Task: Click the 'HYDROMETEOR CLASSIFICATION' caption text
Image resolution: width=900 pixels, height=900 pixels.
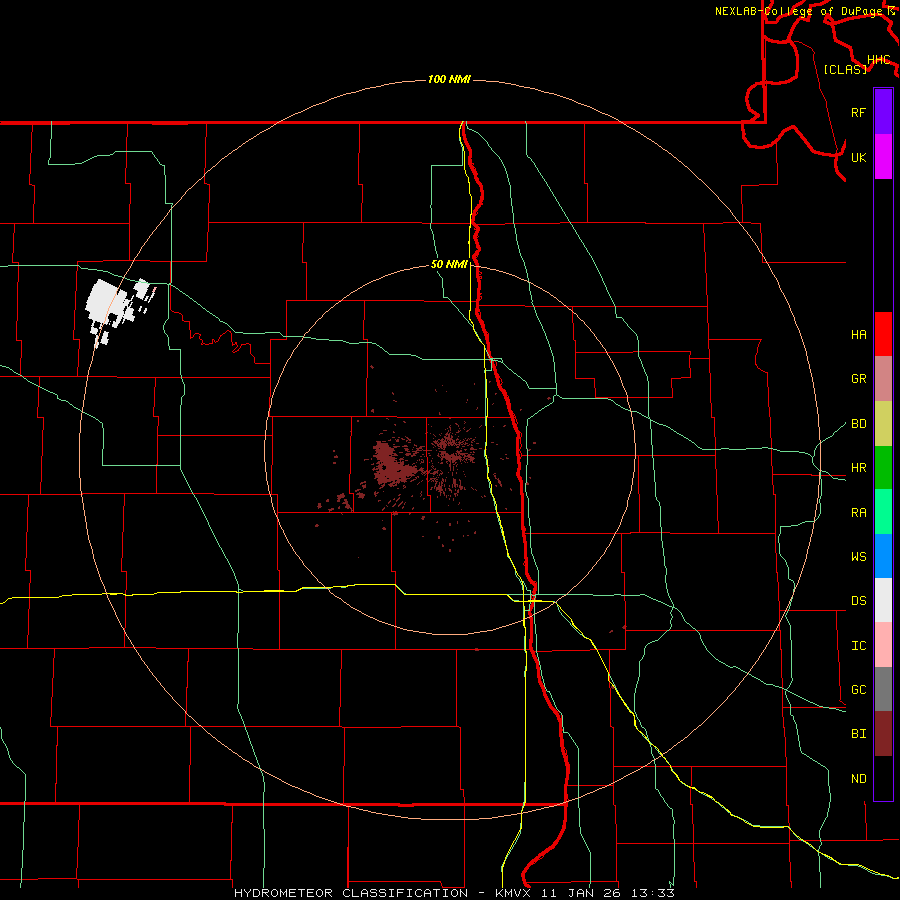Action: pos(351,893)
